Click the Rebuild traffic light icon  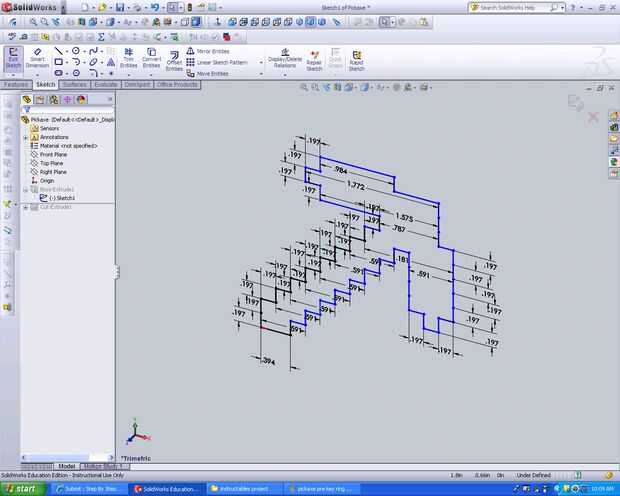click(x=190, y=7)
